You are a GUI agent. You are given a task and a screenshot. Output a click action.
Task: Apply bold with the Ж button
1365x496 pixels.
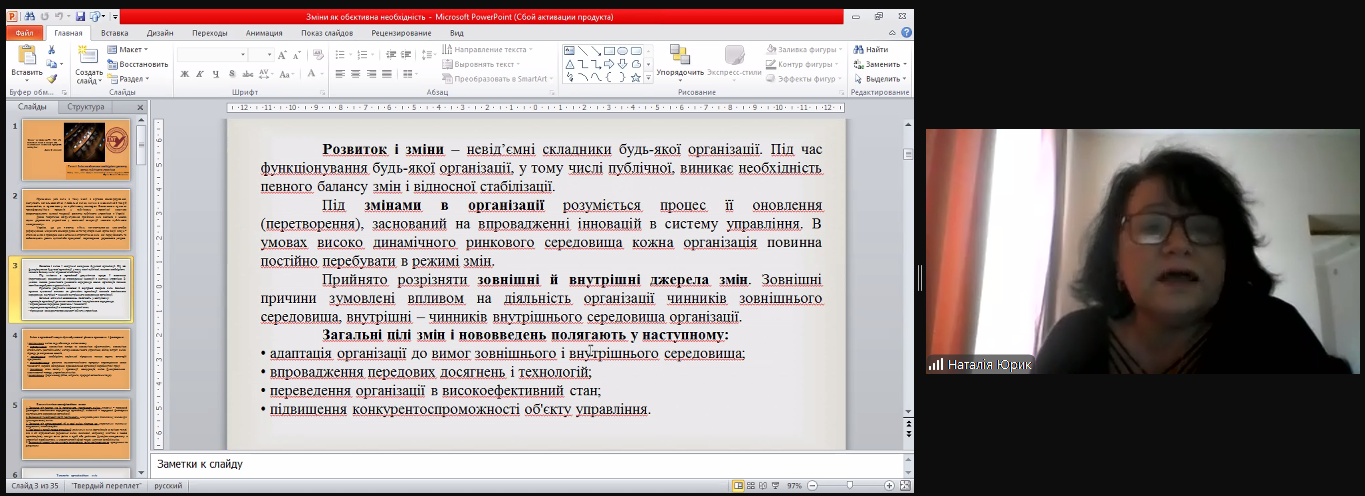(x=185, y=74)
